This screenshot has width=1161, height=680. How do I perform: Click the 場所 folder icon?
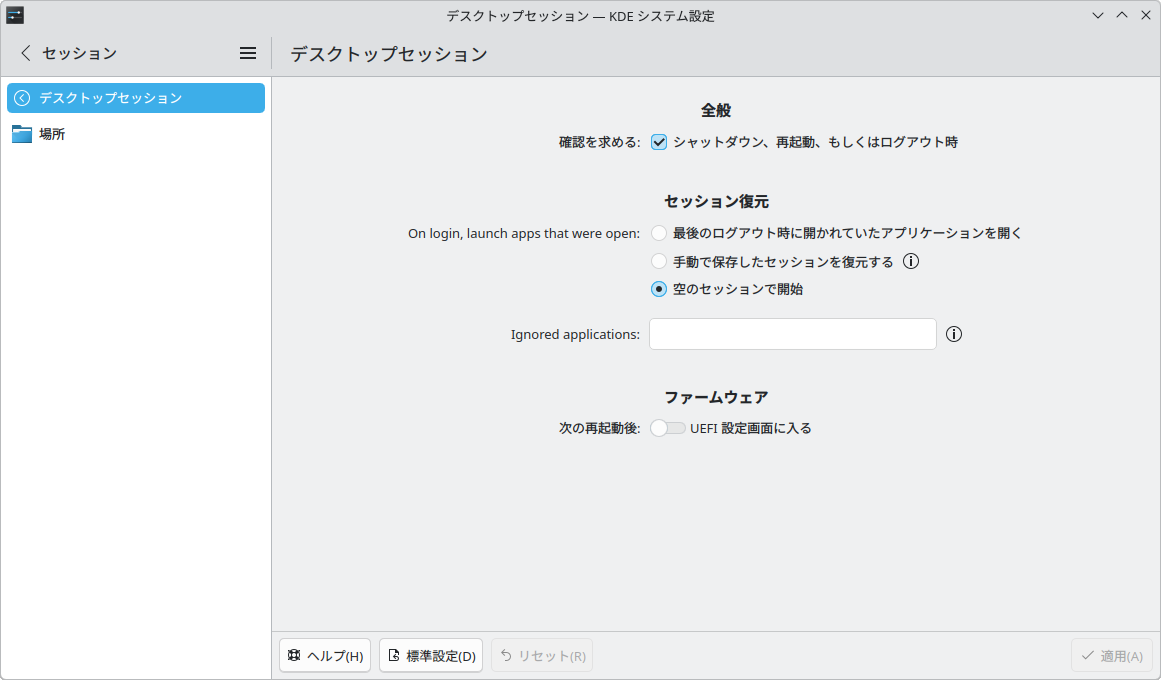click(22, 134)
